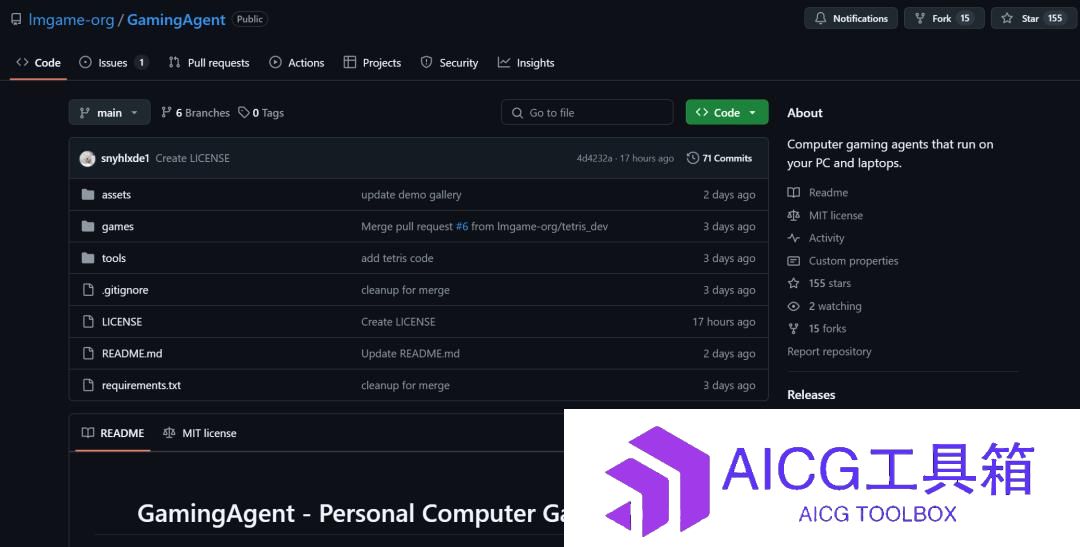
Task: Click the .gitignore file icon
Action: pyautogui.click(x=87, y=290)
